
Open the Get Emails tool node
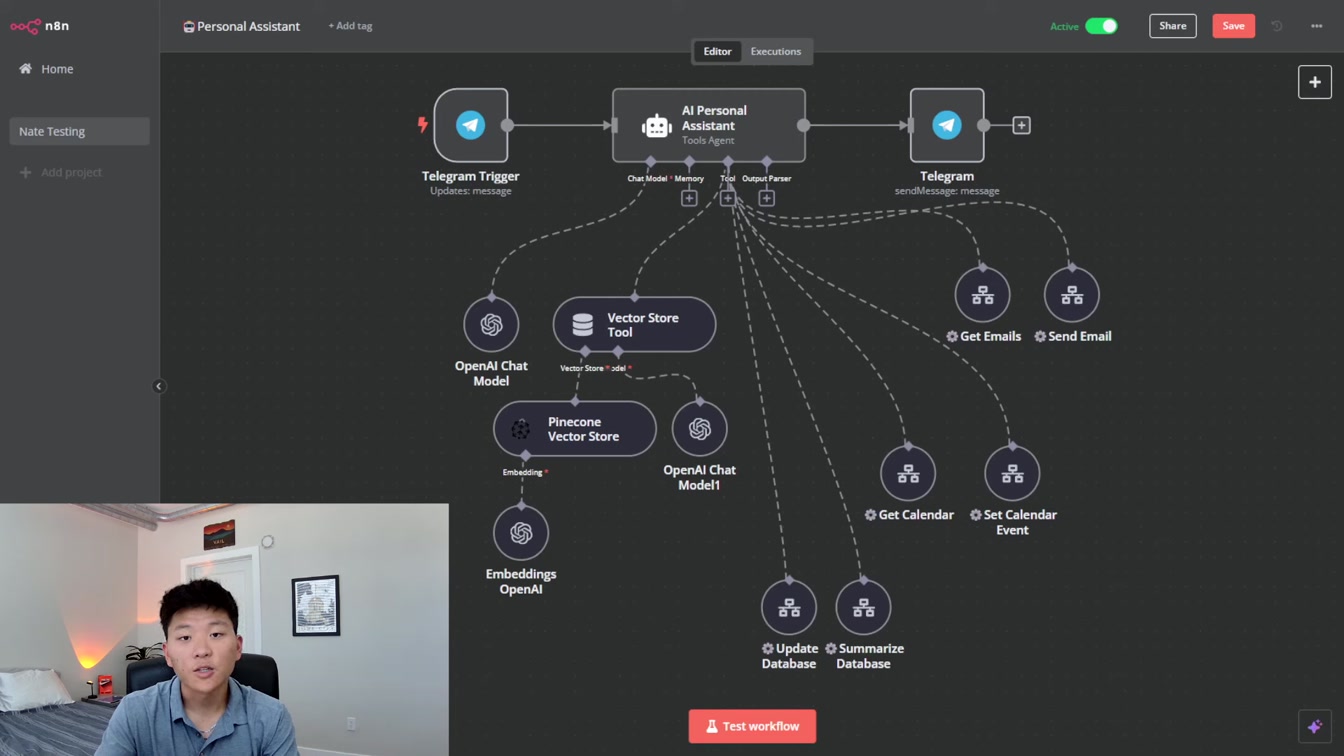pos(983,295)
